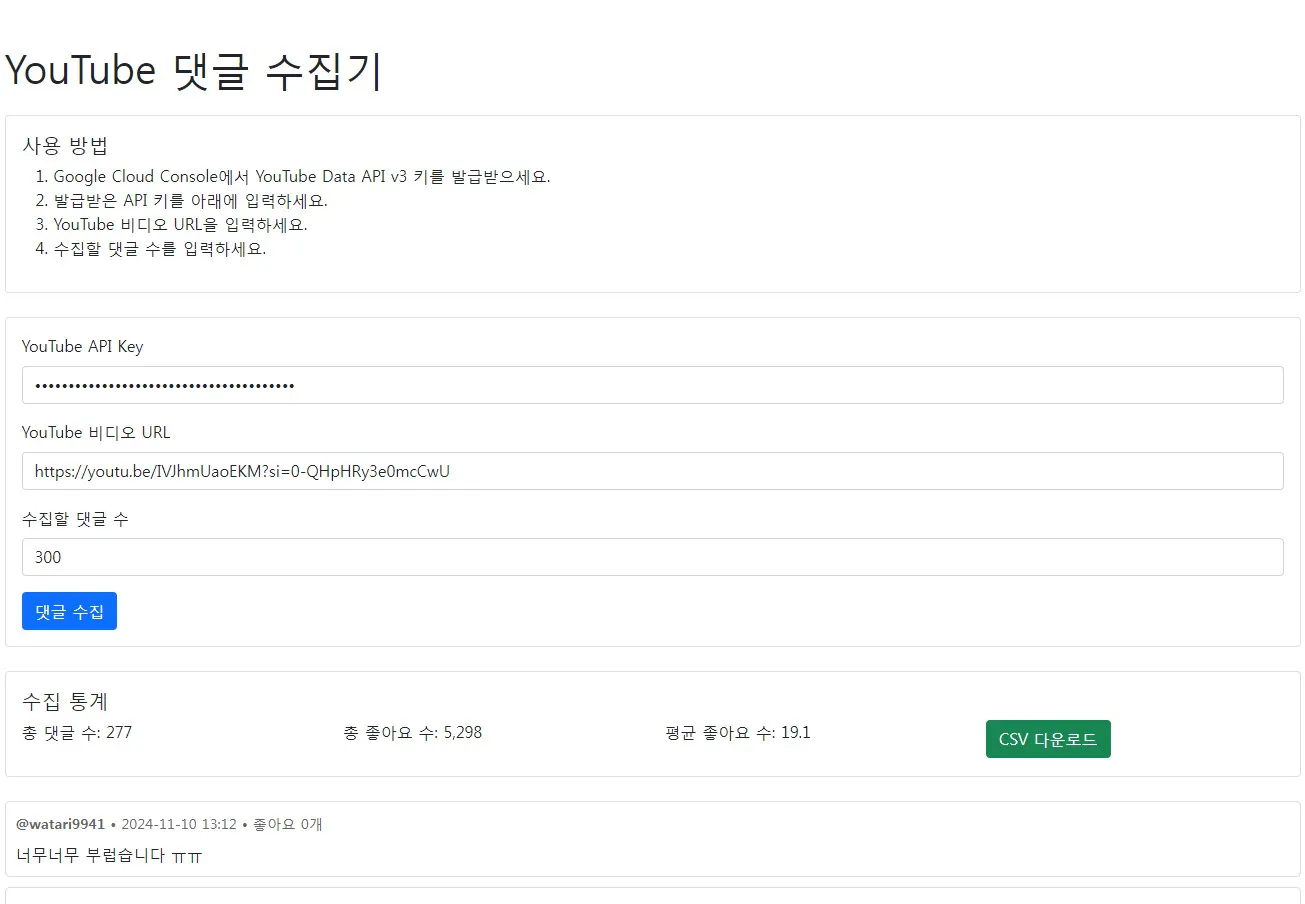Click the YouTube 비디오 URL label
Screen dimensions: 1305x904
(96, 433)
